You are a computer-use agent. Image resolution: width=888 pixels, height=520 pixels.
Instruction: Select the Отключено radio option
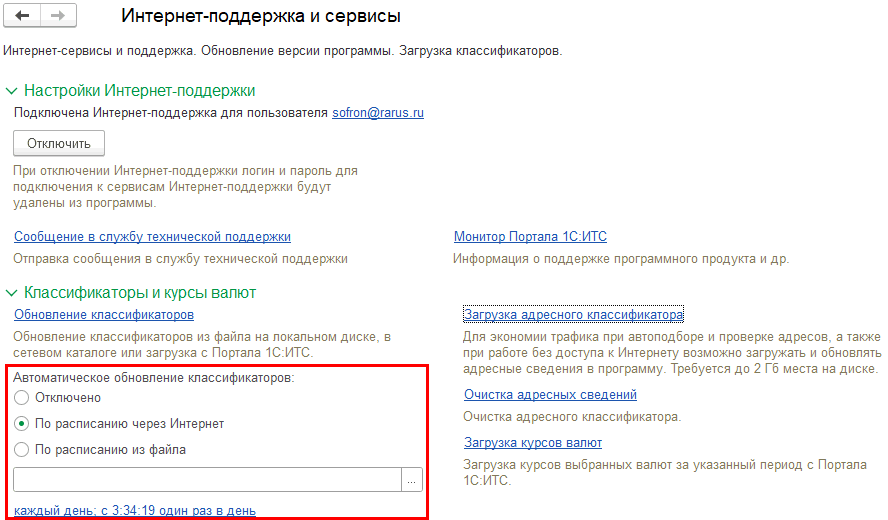click(22, 398)
